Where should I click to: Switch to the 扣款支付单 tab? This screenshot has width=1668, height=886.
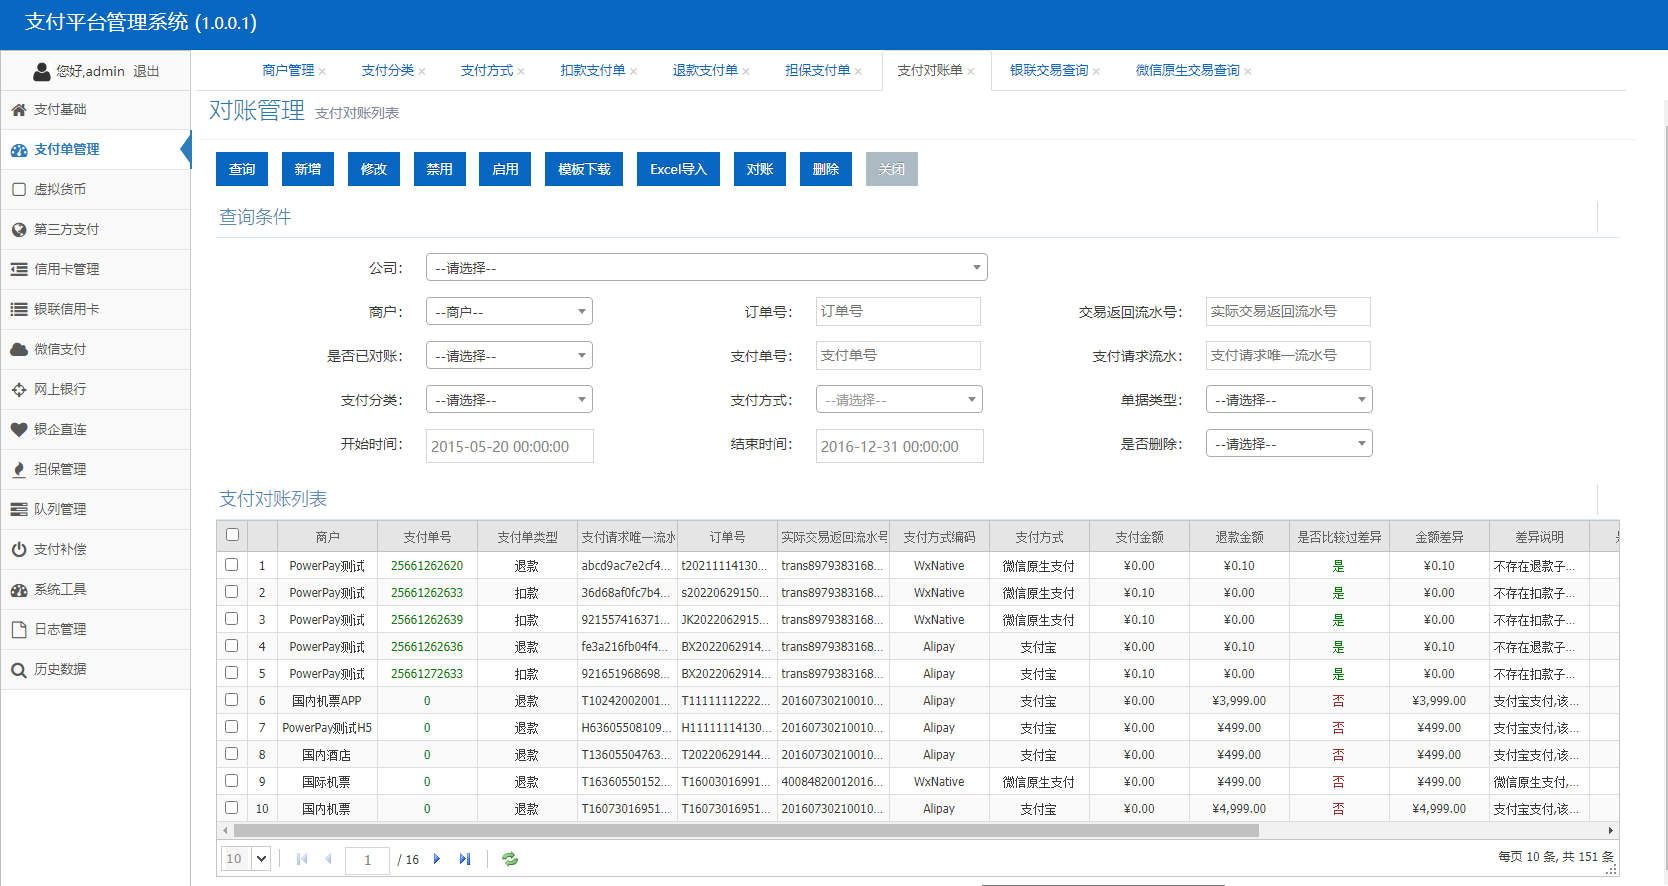593,71
